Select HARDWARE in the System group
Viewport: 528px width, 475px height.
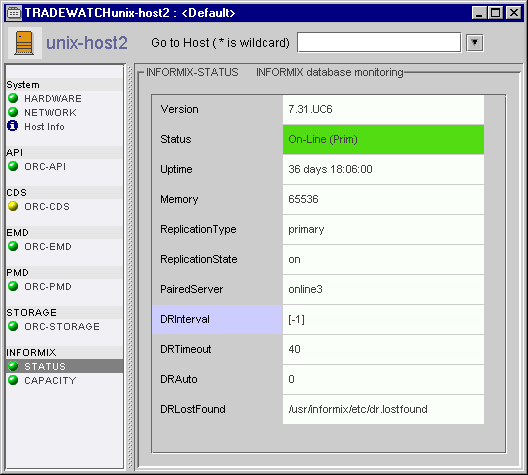point(53,99)
